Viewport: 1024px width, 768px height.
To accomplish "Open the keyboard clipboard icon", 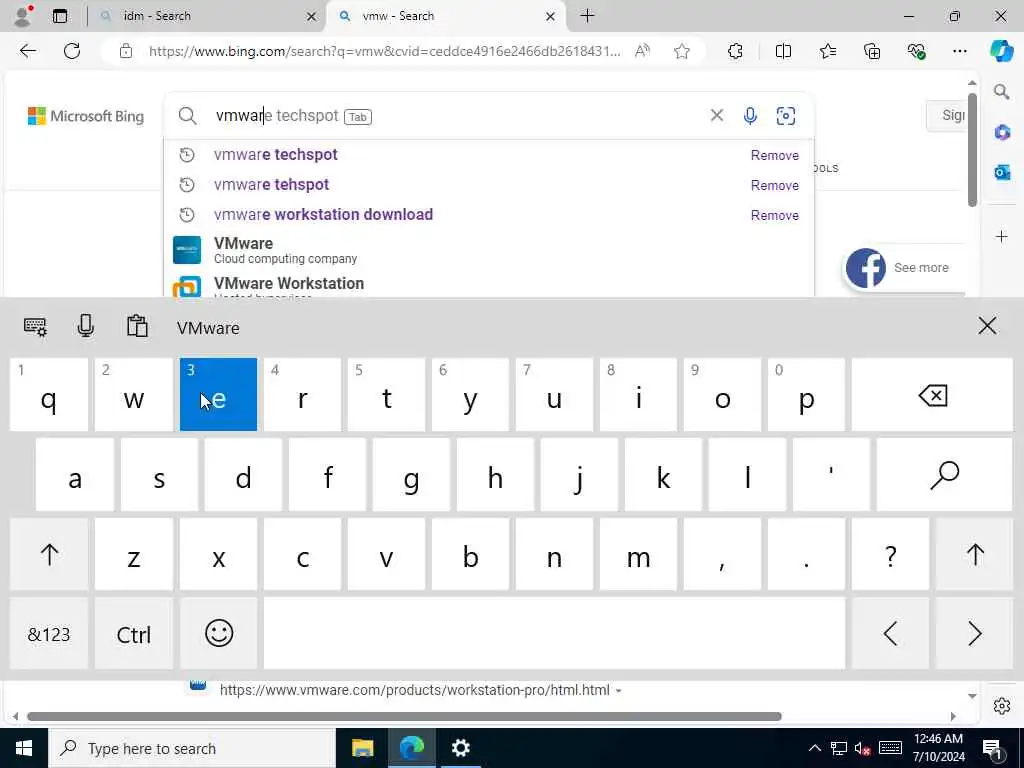I will pos(137,326).
